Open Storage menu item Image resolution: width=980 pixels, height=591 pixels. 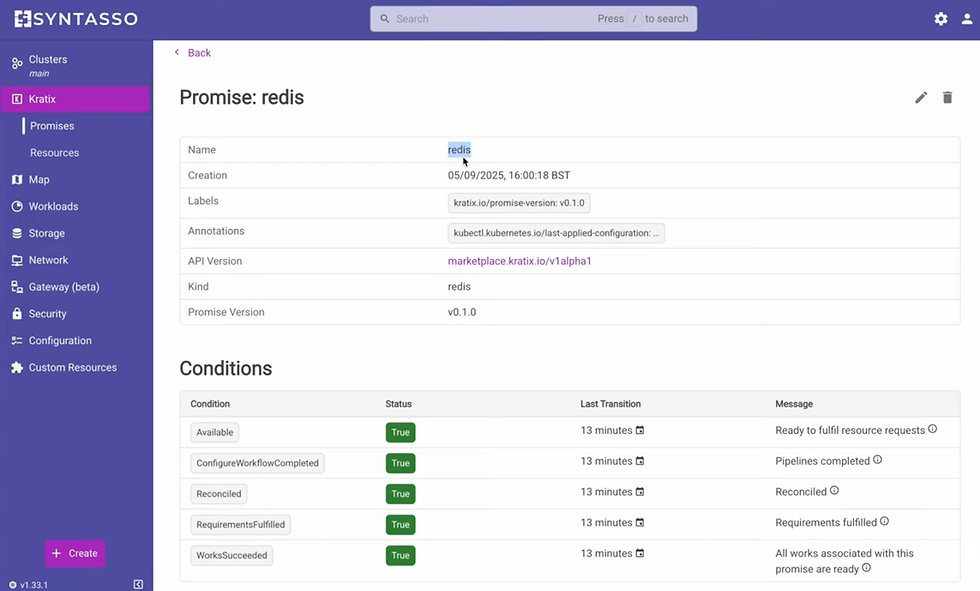76,233
